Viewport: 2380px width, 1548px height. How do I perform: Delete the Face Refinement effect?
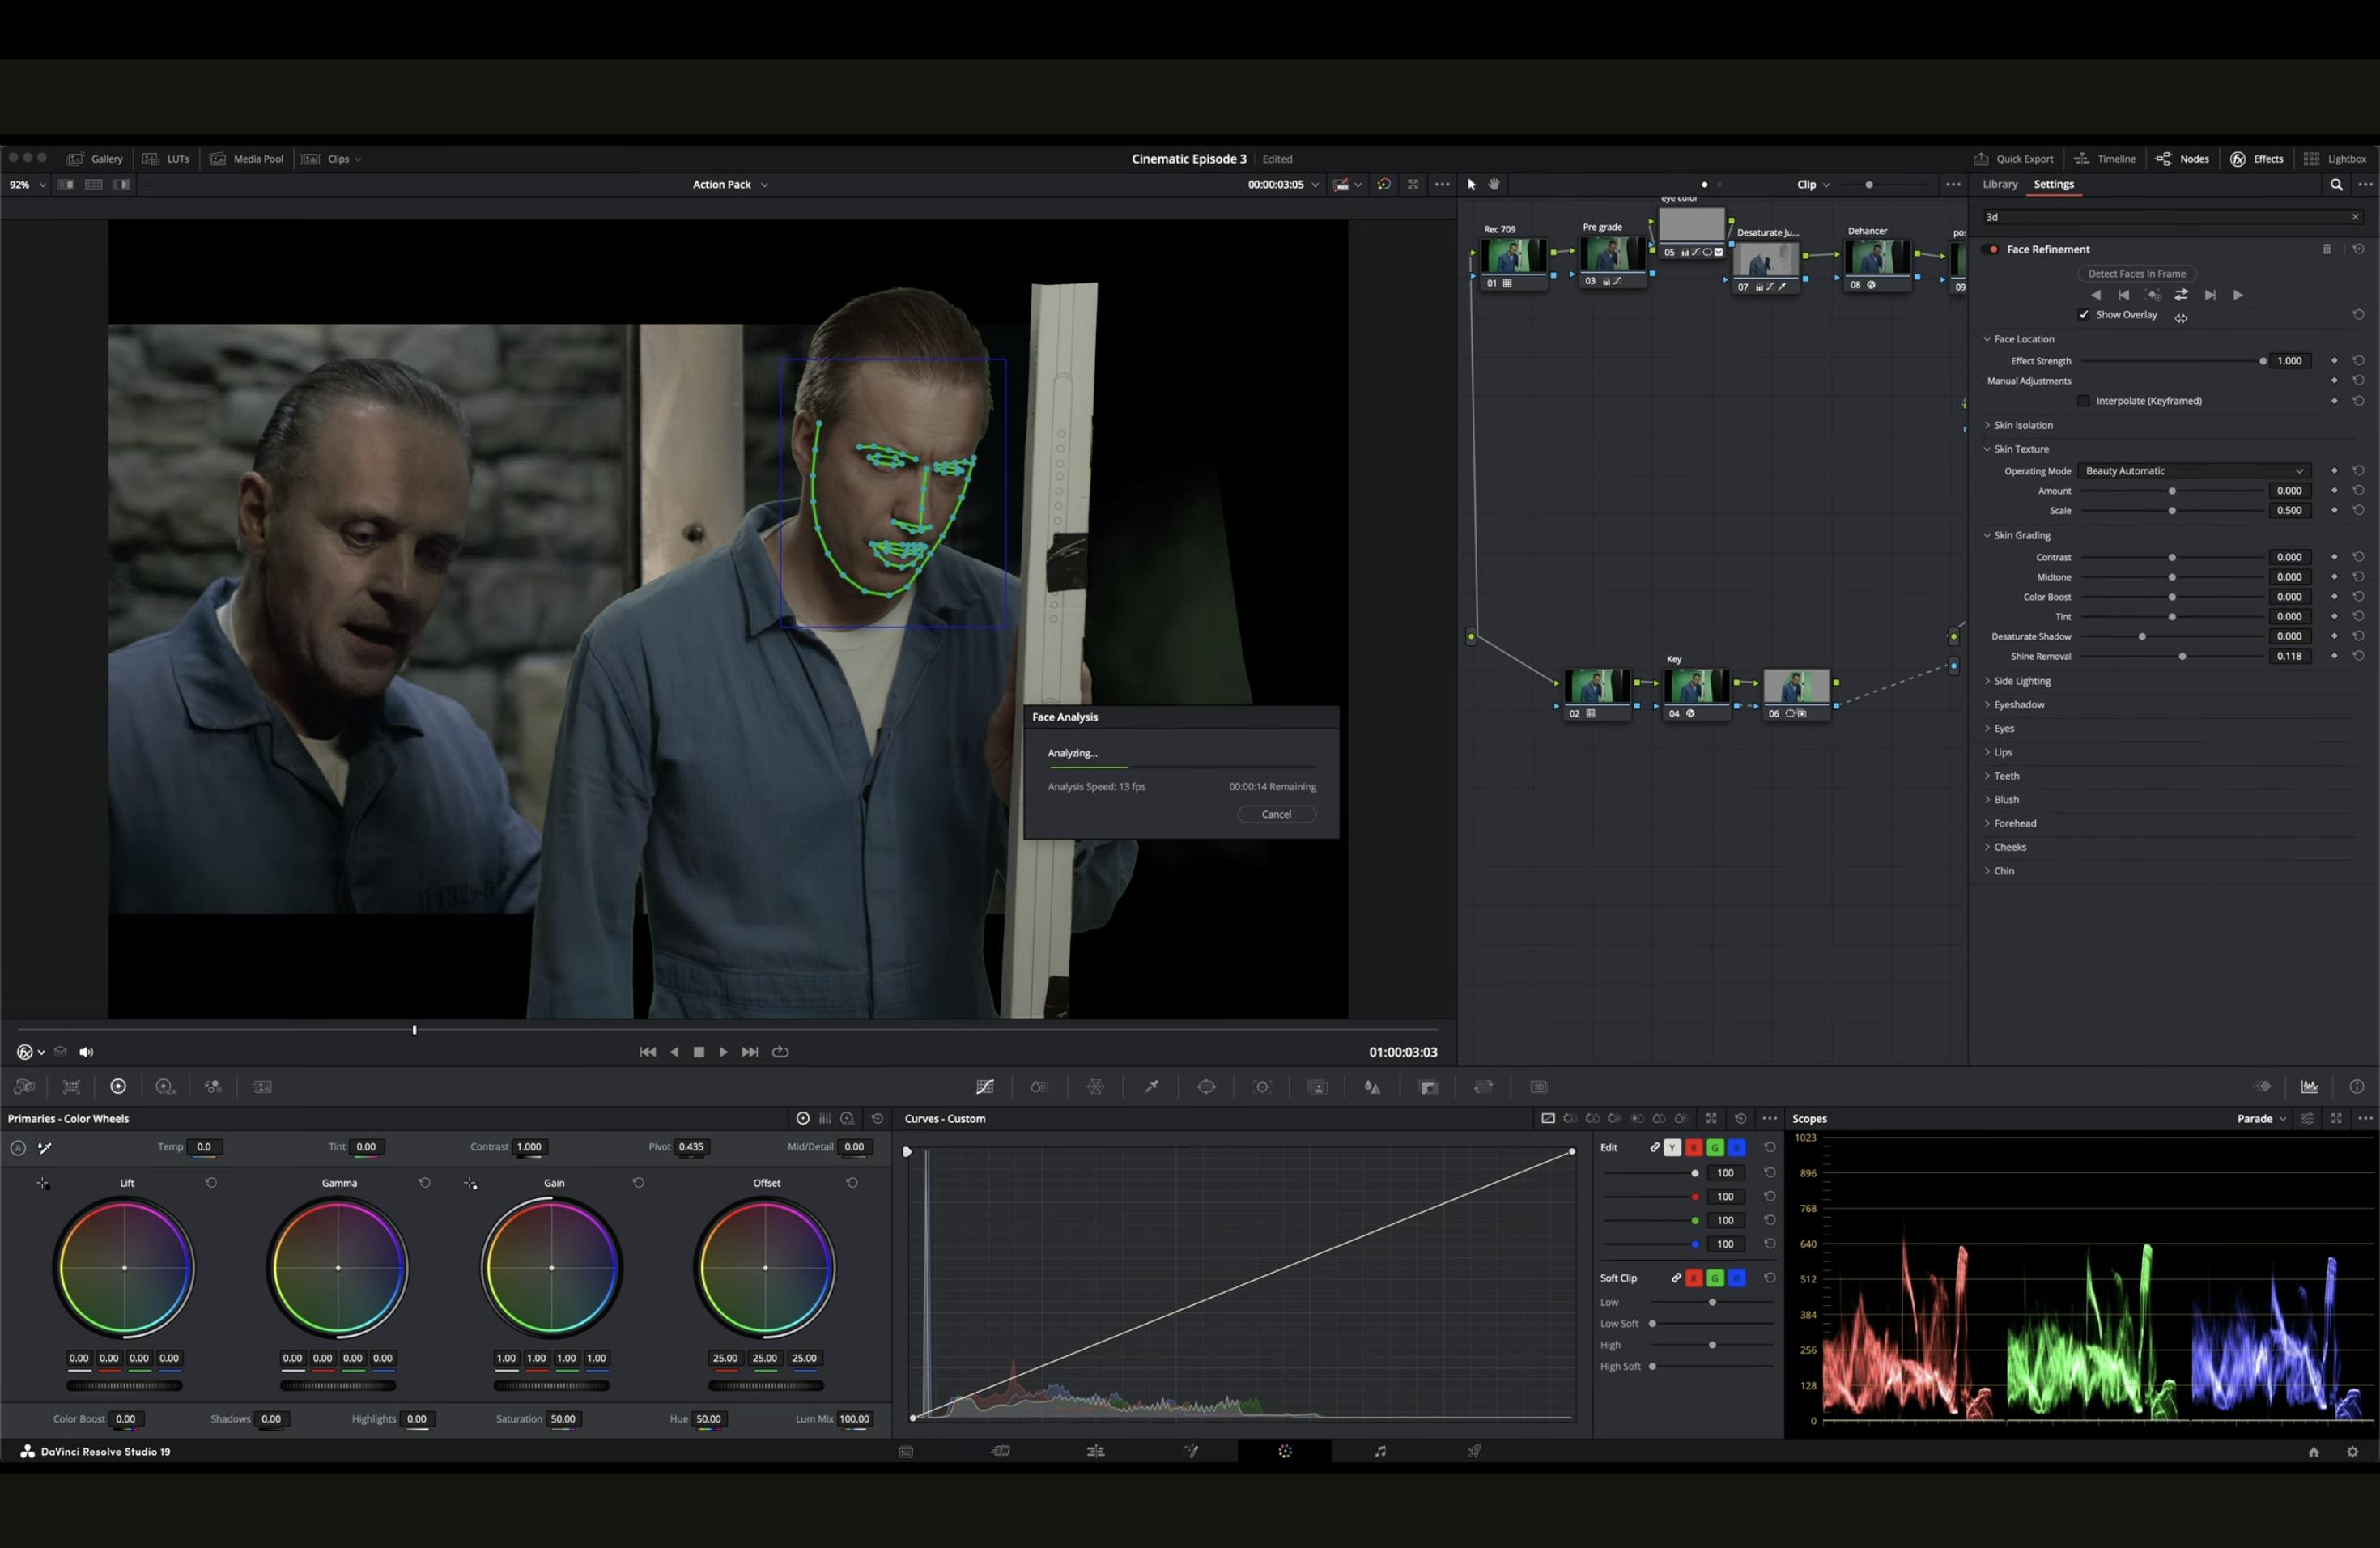[2326, 249]
